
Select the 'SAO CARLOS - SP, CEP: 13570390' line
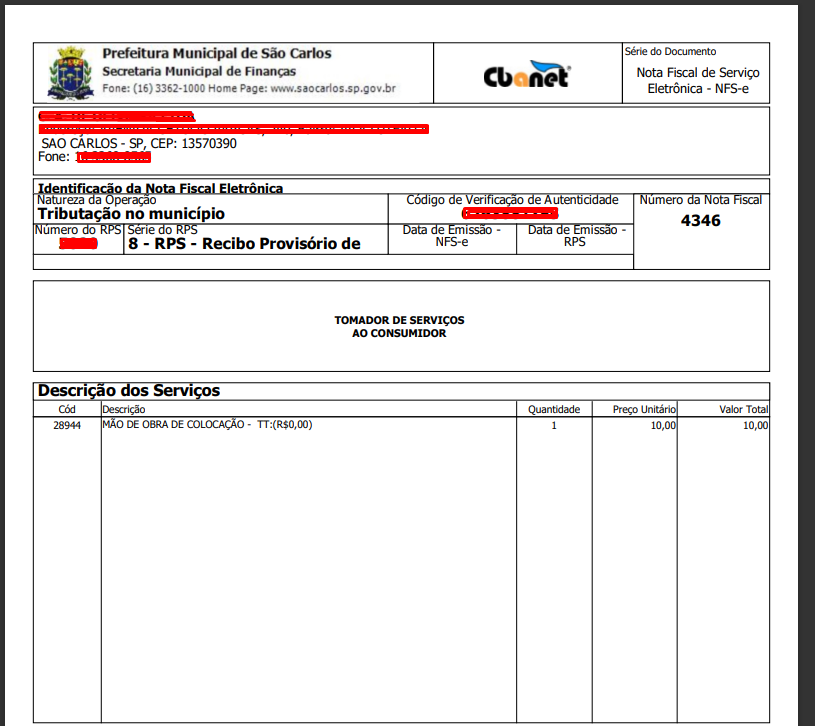click(x=139, y=143)
